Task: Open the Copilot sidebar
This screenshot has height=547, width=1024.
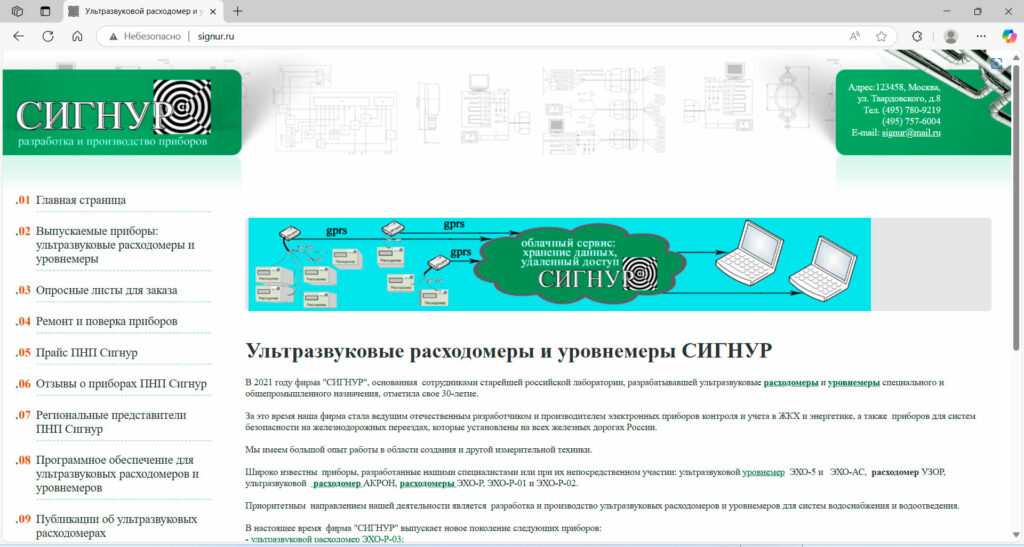Action: click(1009, 37)
